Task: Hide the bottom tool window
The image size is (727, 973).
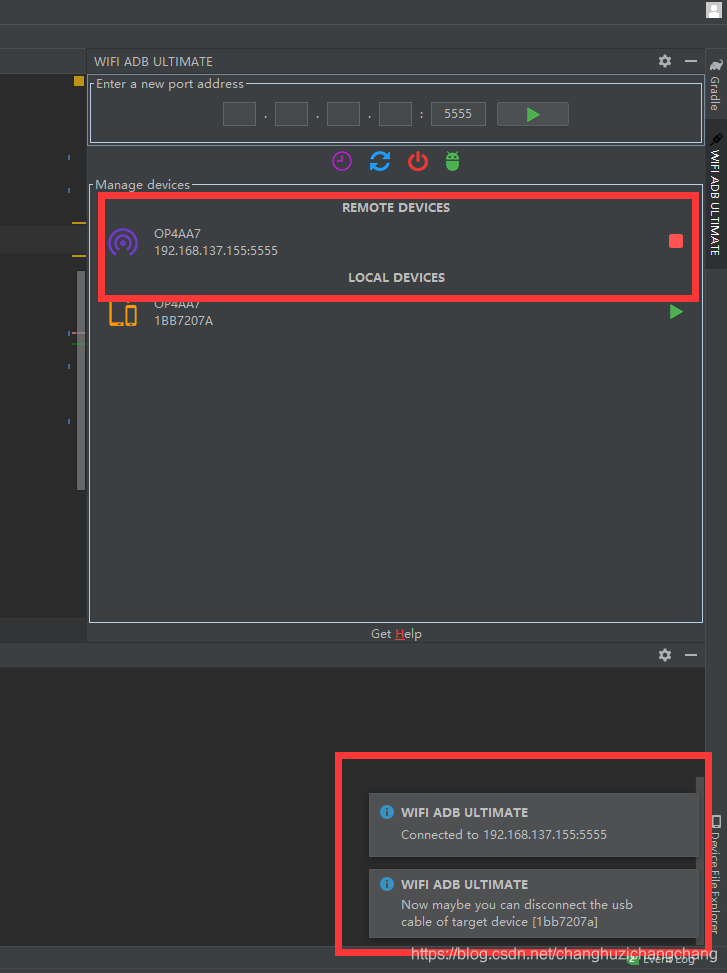Action: 691,655
